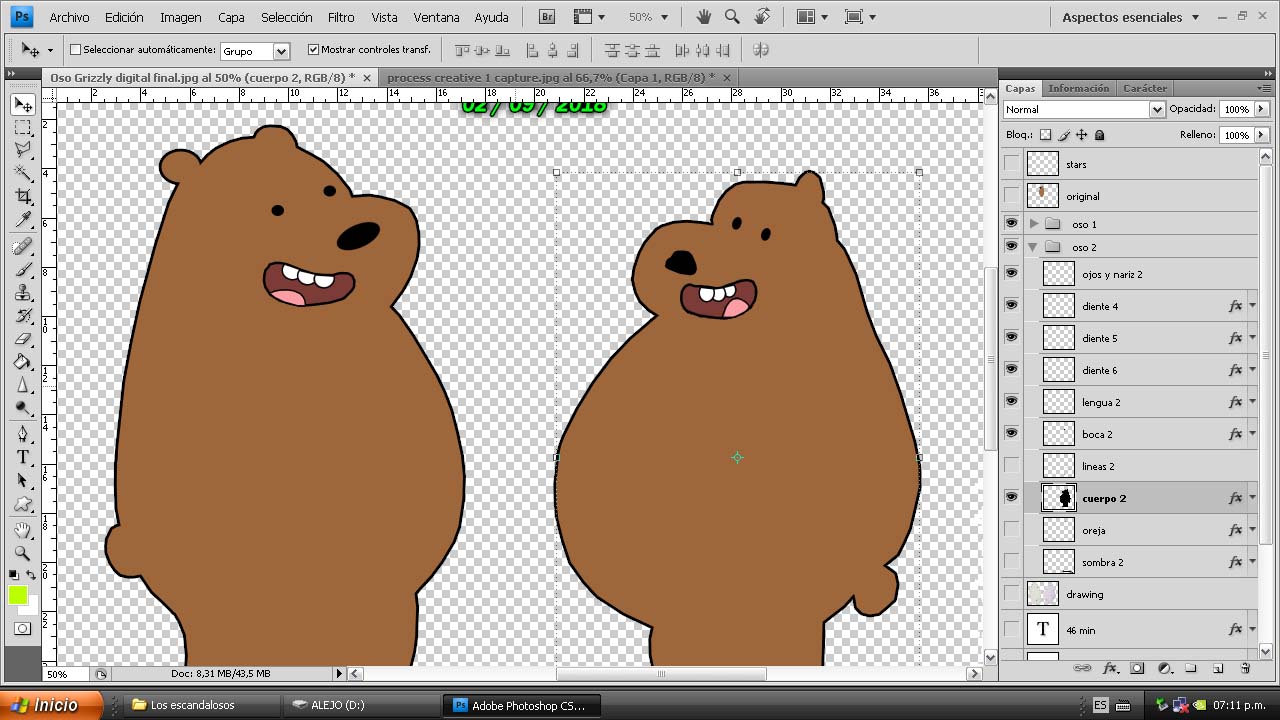
Task: Select the Eyedropper tool
Action: [22, 220]
